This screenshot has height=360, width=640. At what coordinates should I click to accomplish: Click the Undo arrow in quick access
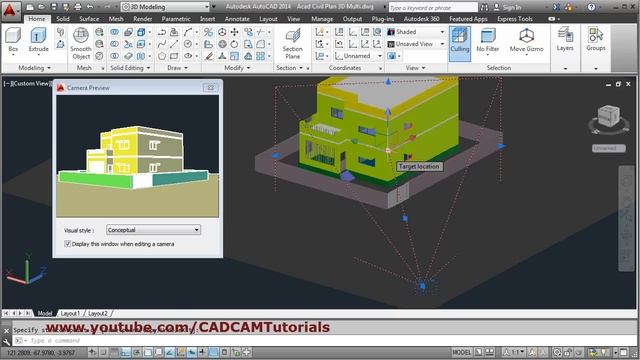[90, 7]
